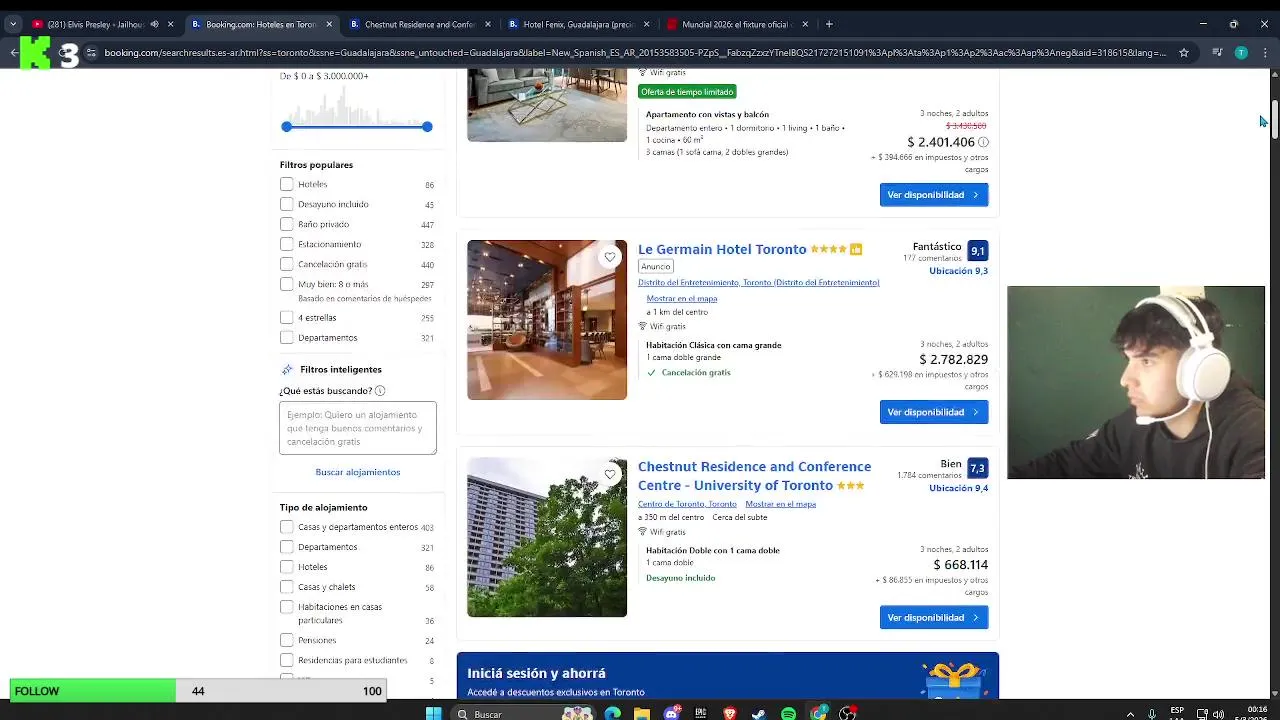
Task: Click the maximum price slider handle
Action: pos(427,126)
